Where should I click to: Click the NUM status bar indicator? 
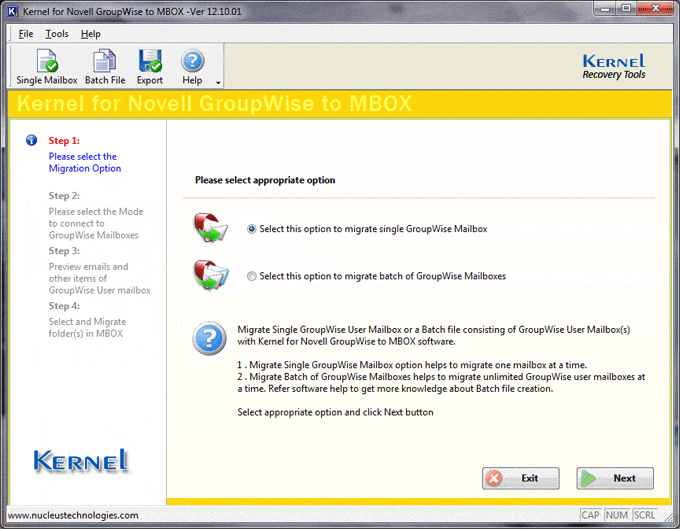pyautogui.click(x=617, y=515)
